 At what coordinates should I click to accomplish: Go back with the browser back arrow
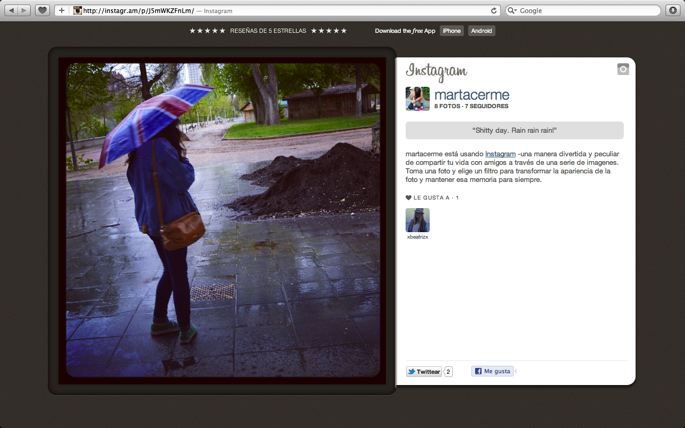[12, 10]
